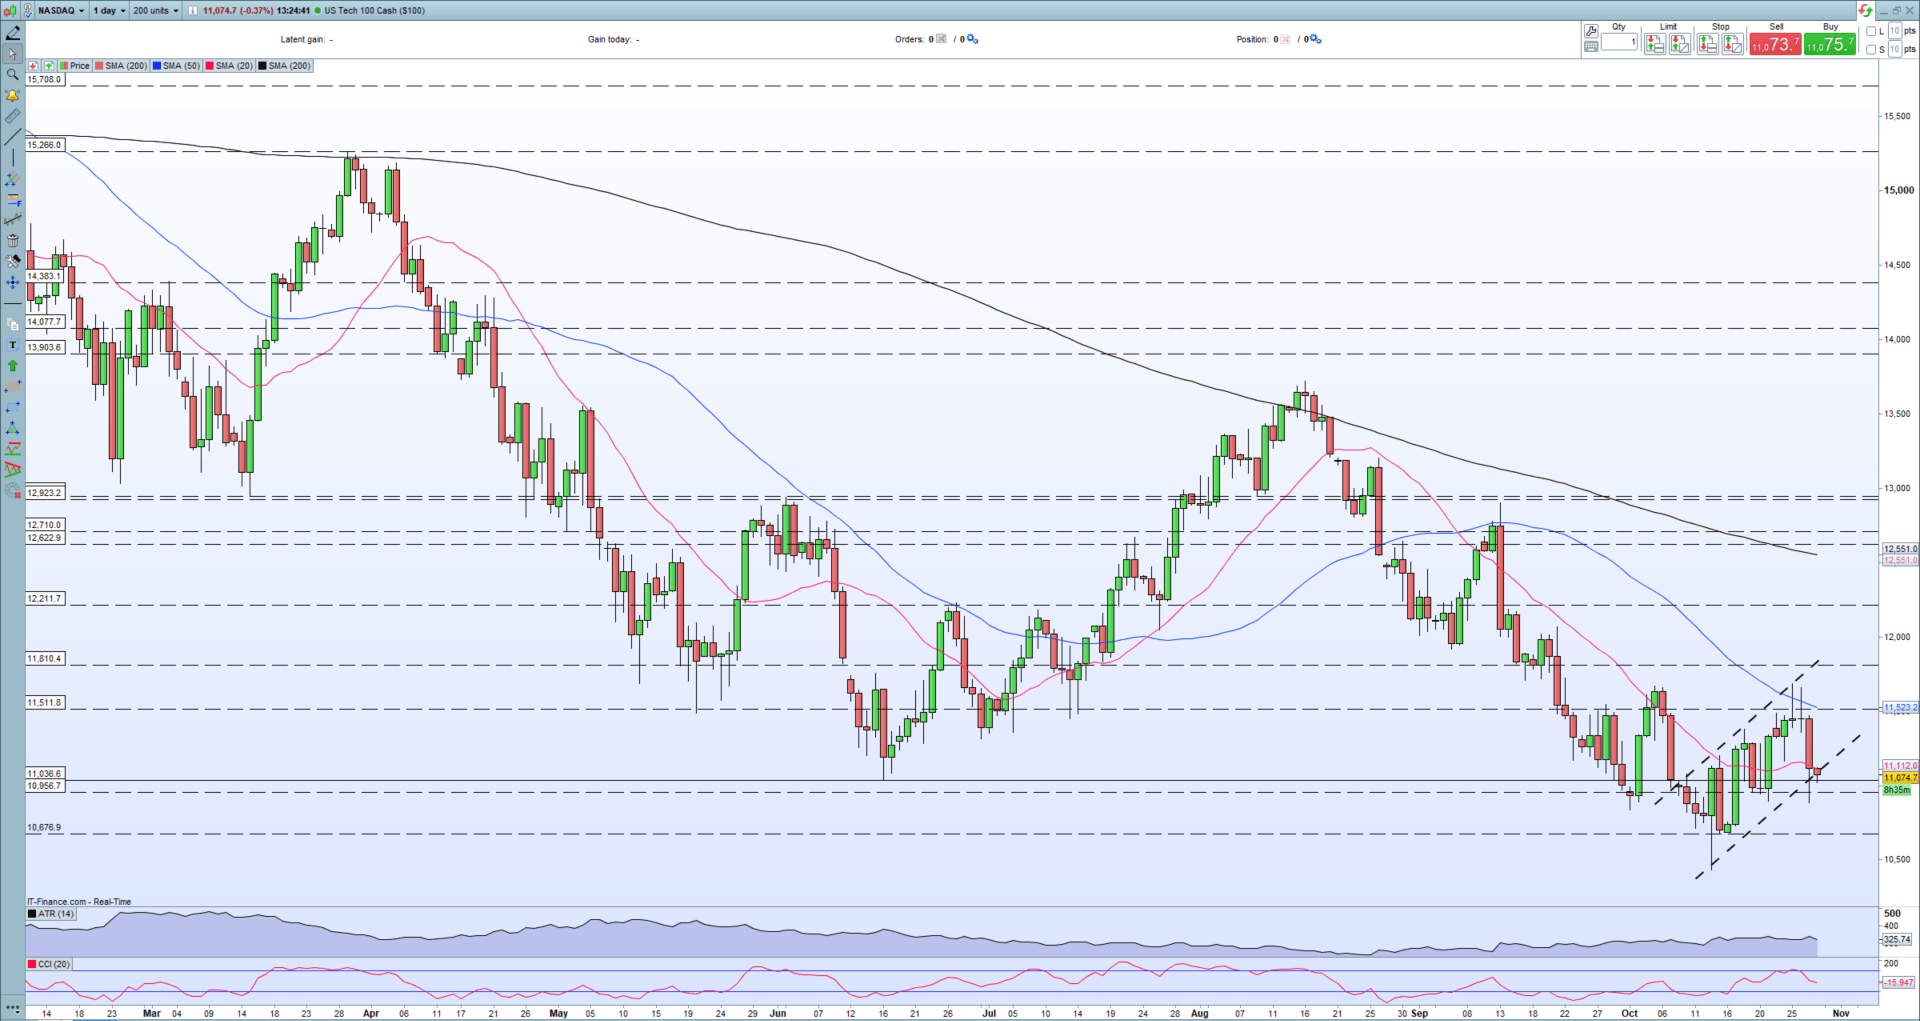Toggle the CCI (20) indicator label
This screenshot has height=1021, width=1920.
[49, 964]
